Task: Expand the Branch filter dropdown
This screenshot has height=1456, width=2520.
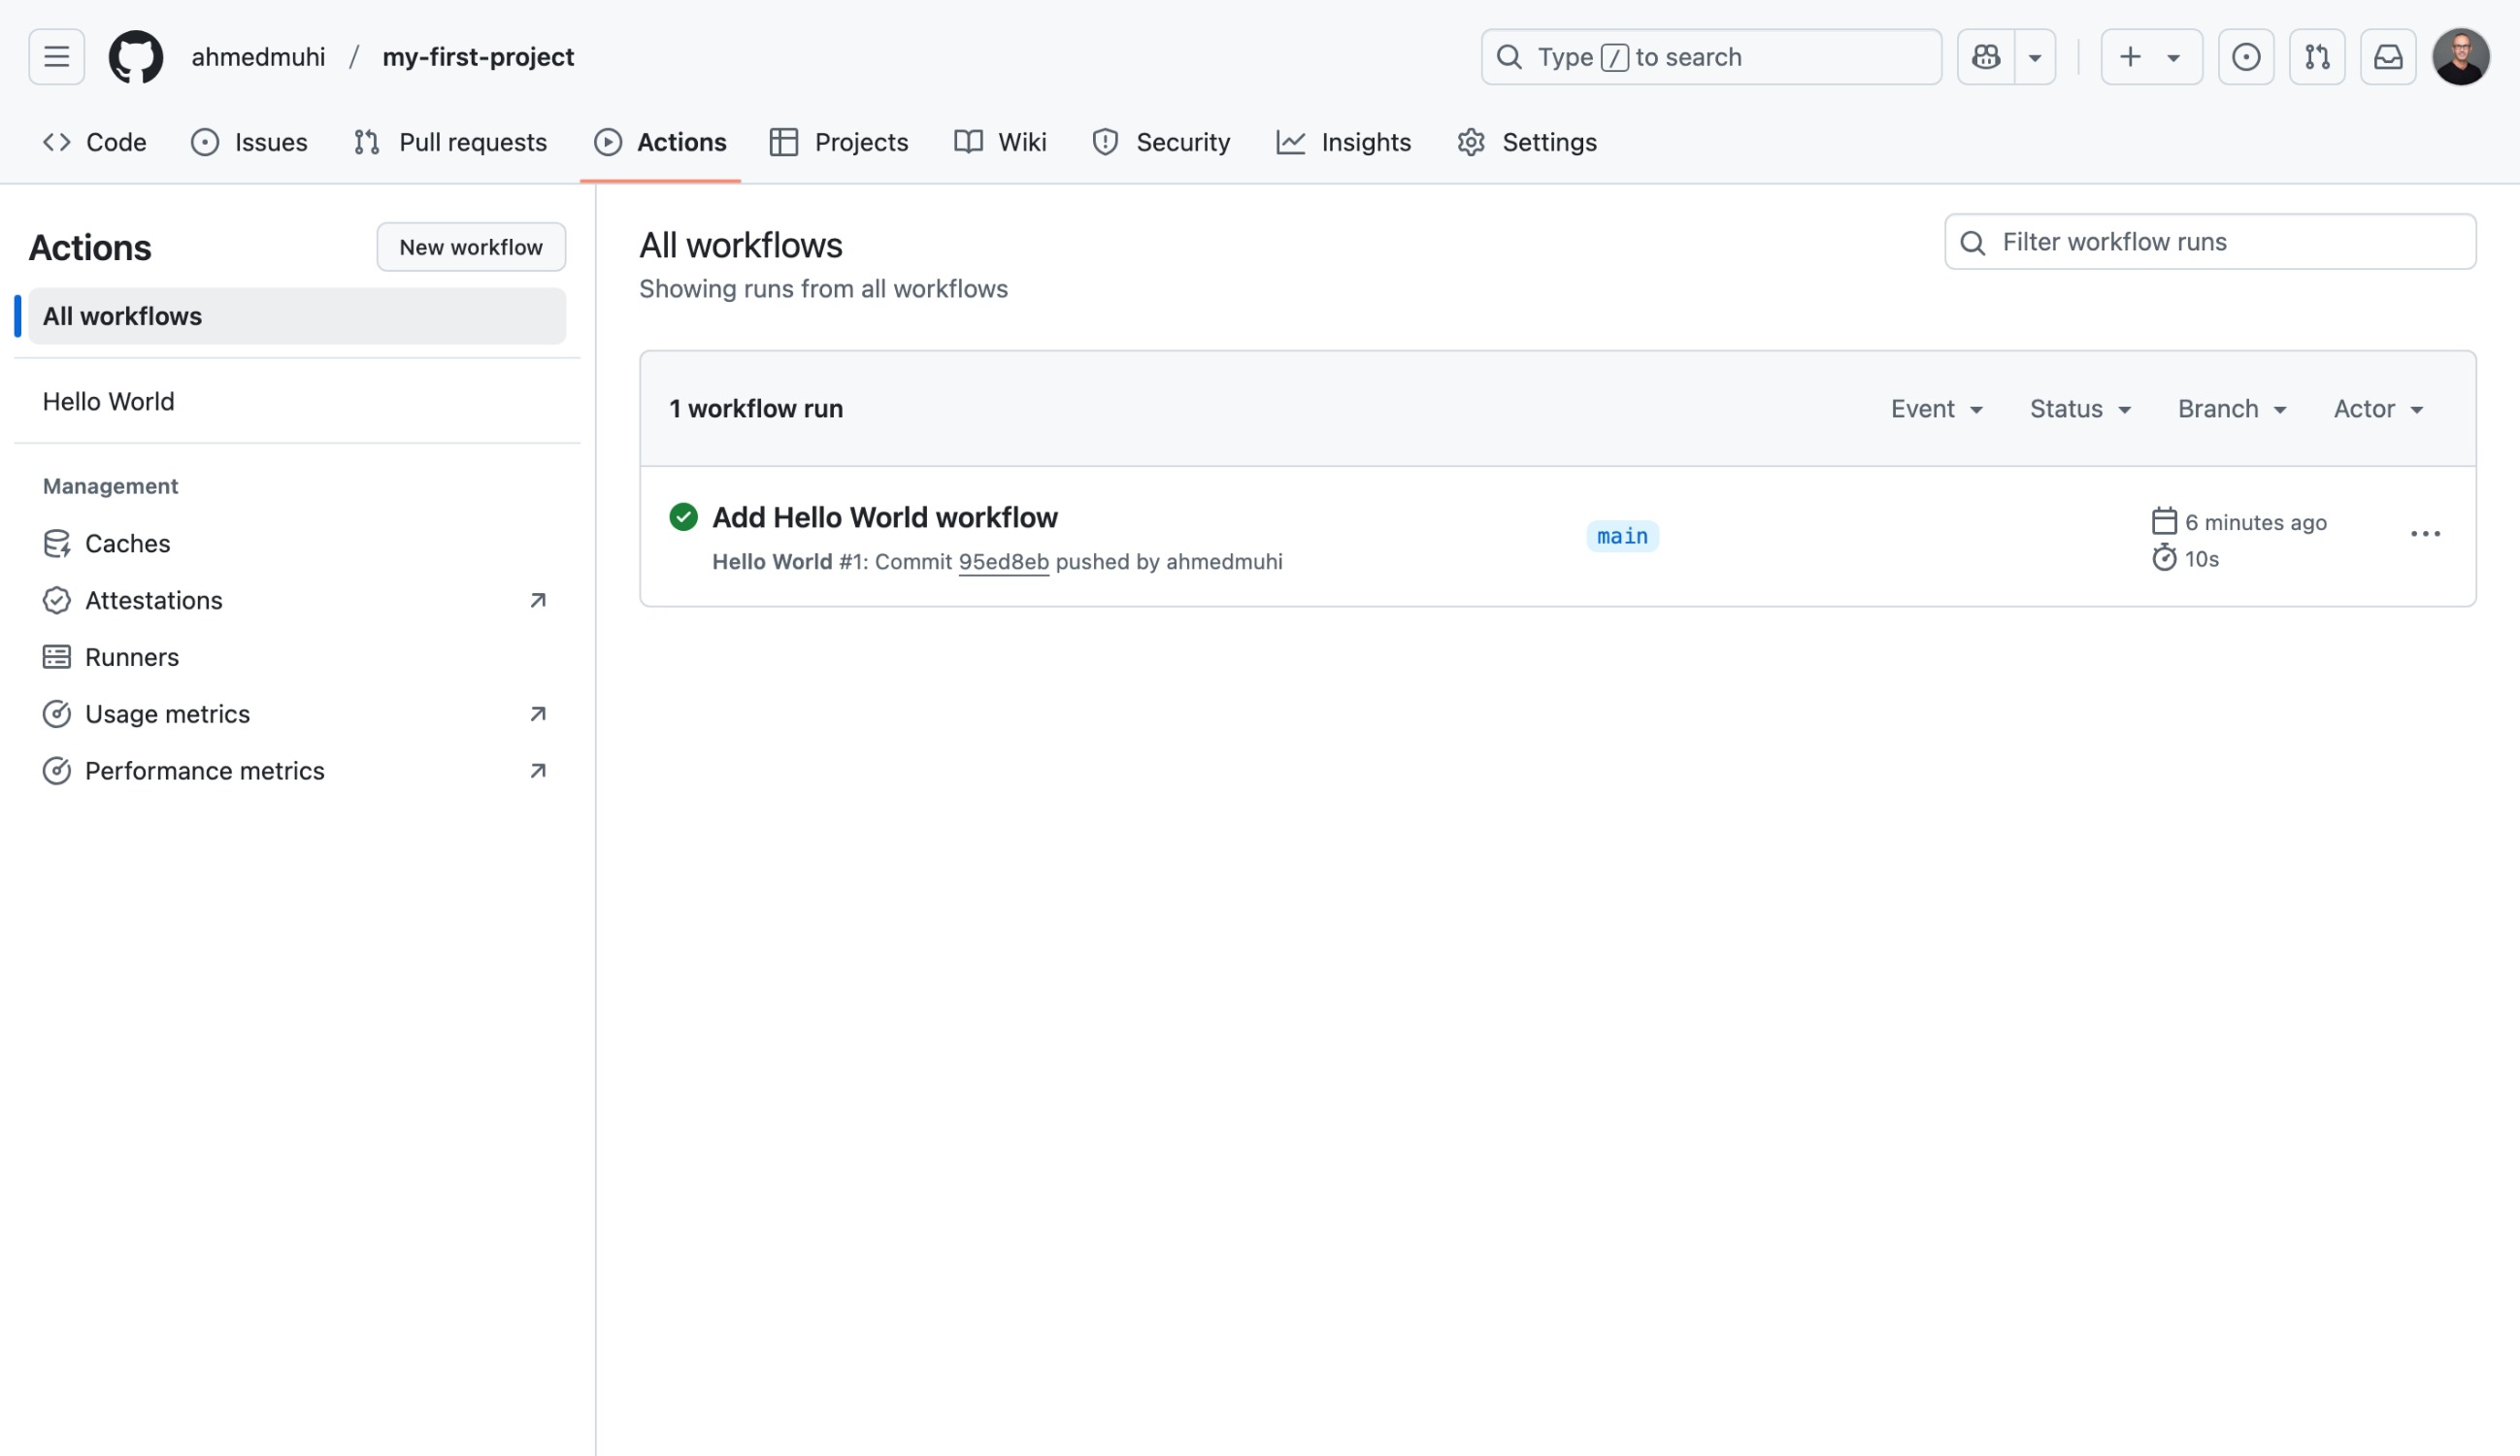Action: [2232, 409]
